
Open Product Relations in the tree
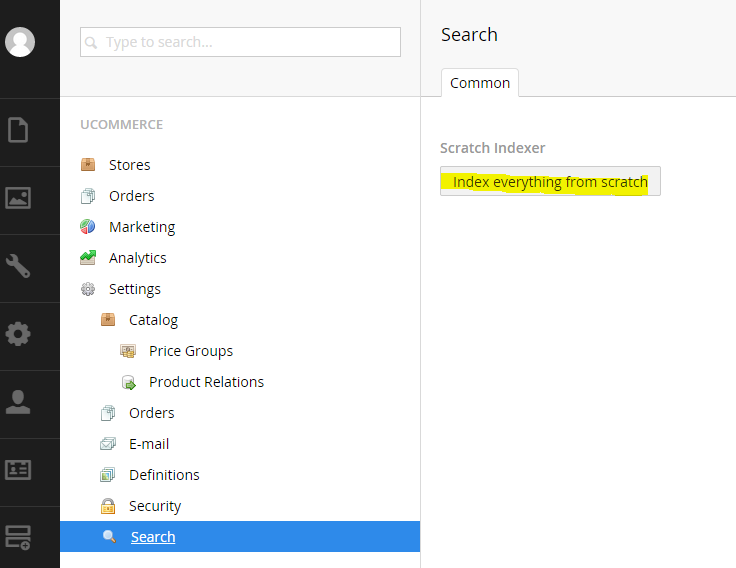pos(207,382)
